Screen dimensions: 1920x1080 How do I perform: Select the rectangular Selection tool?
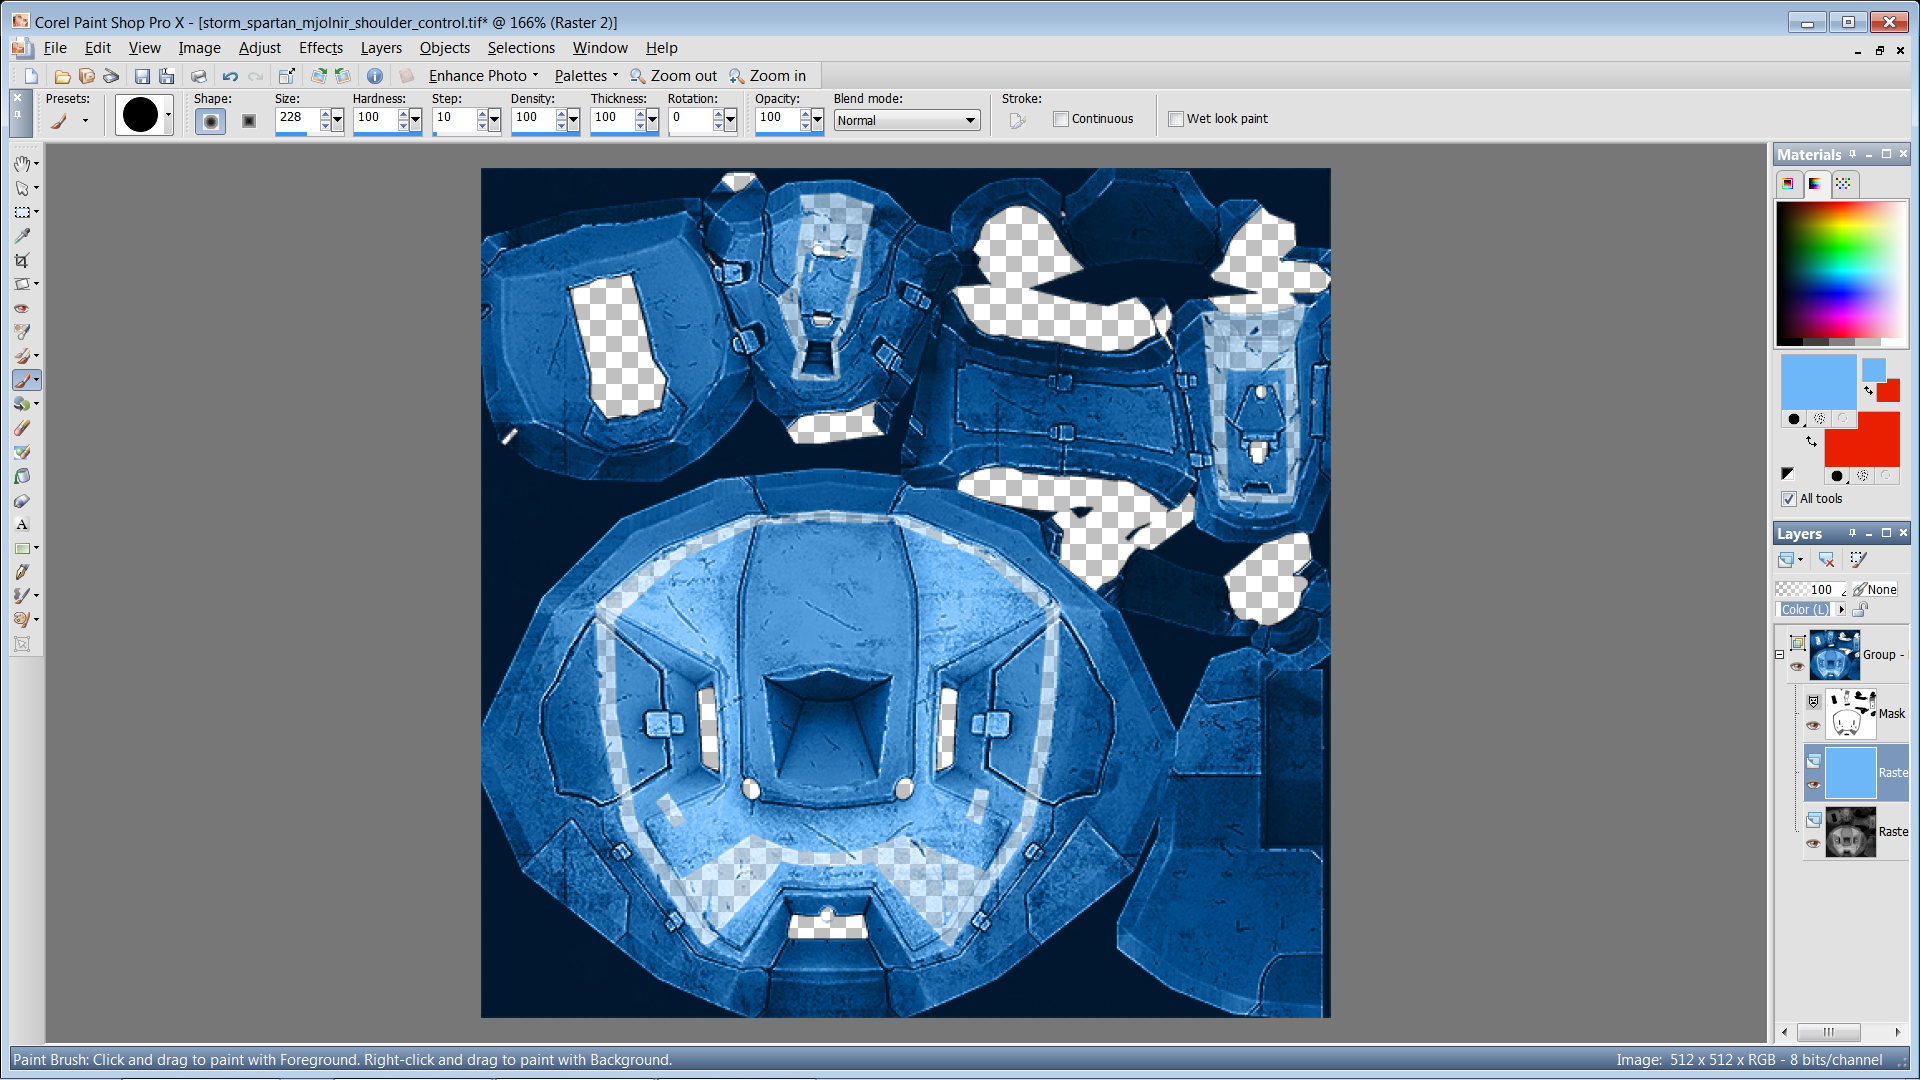tap(22, 212)
